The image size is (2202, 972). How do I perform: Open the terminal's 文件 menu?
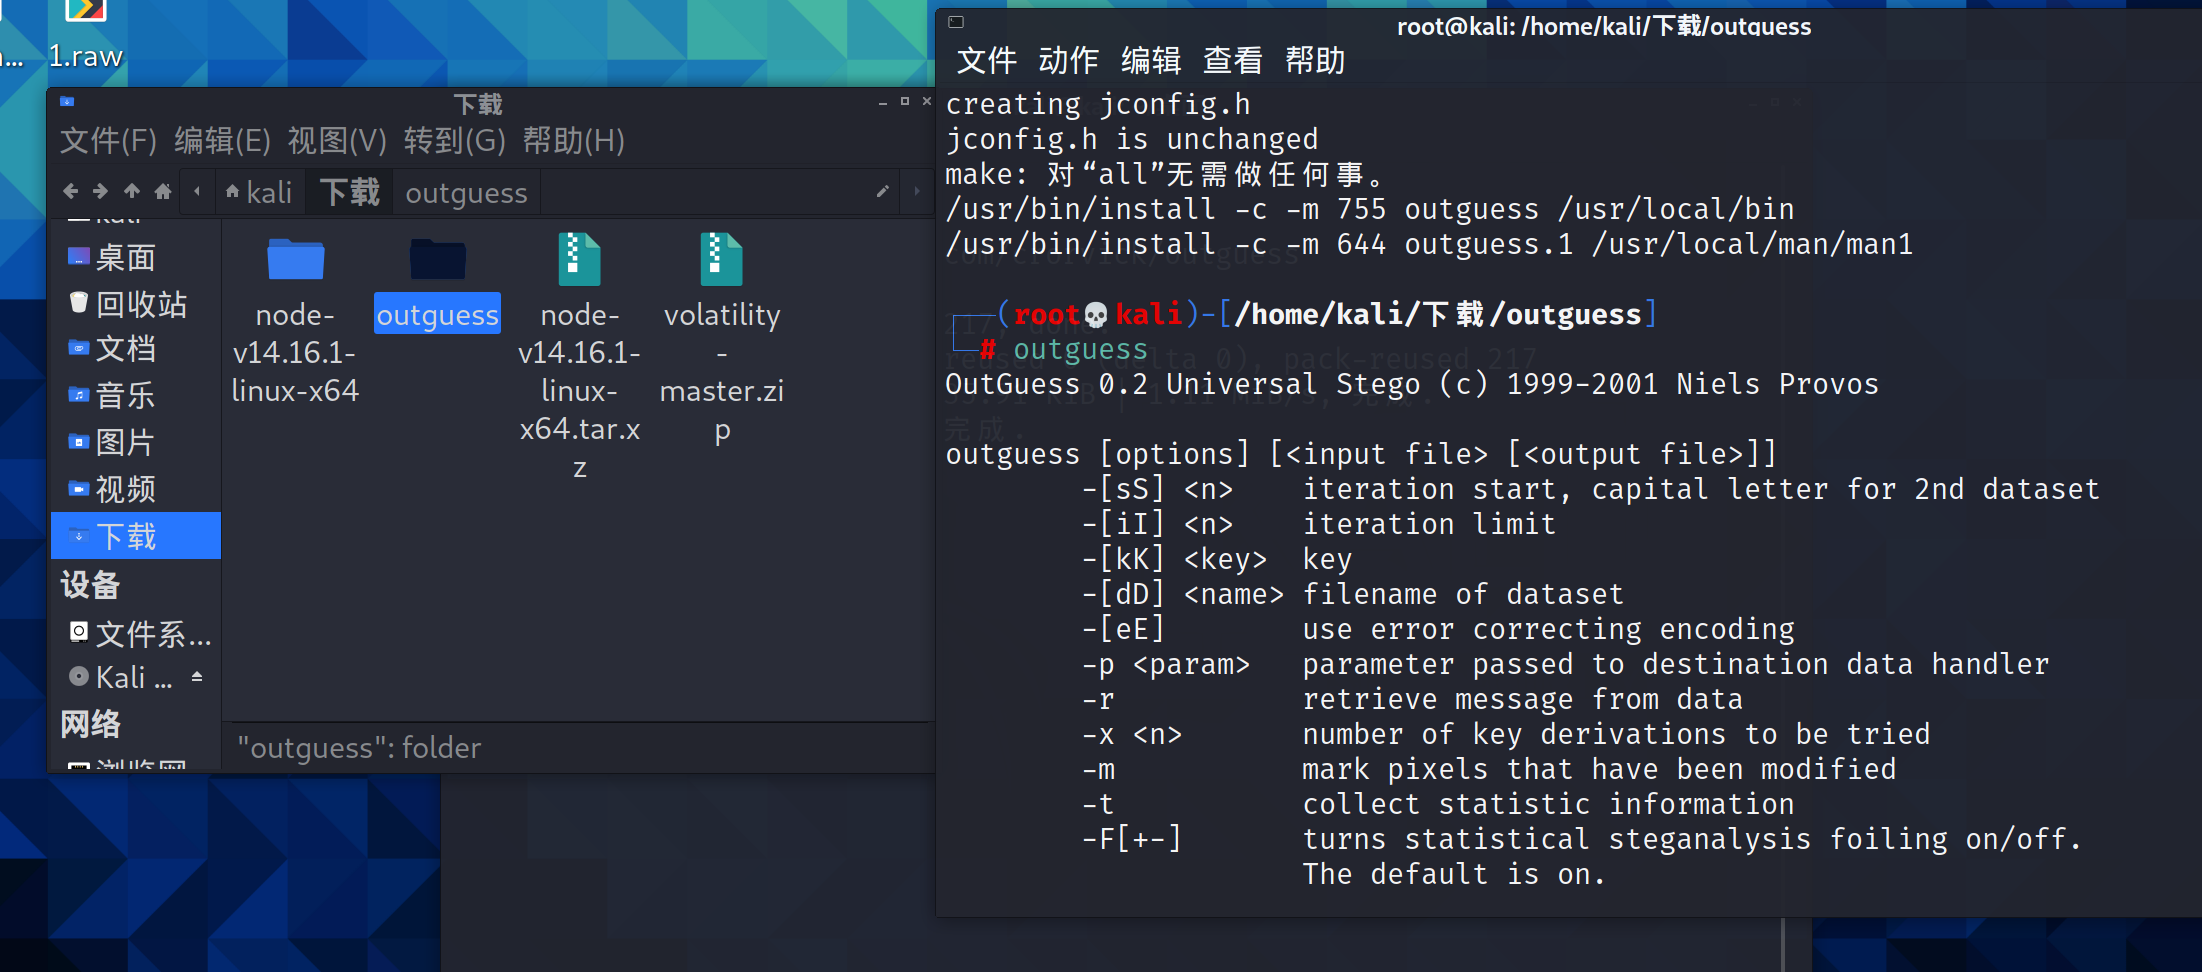tap(986, 61)
